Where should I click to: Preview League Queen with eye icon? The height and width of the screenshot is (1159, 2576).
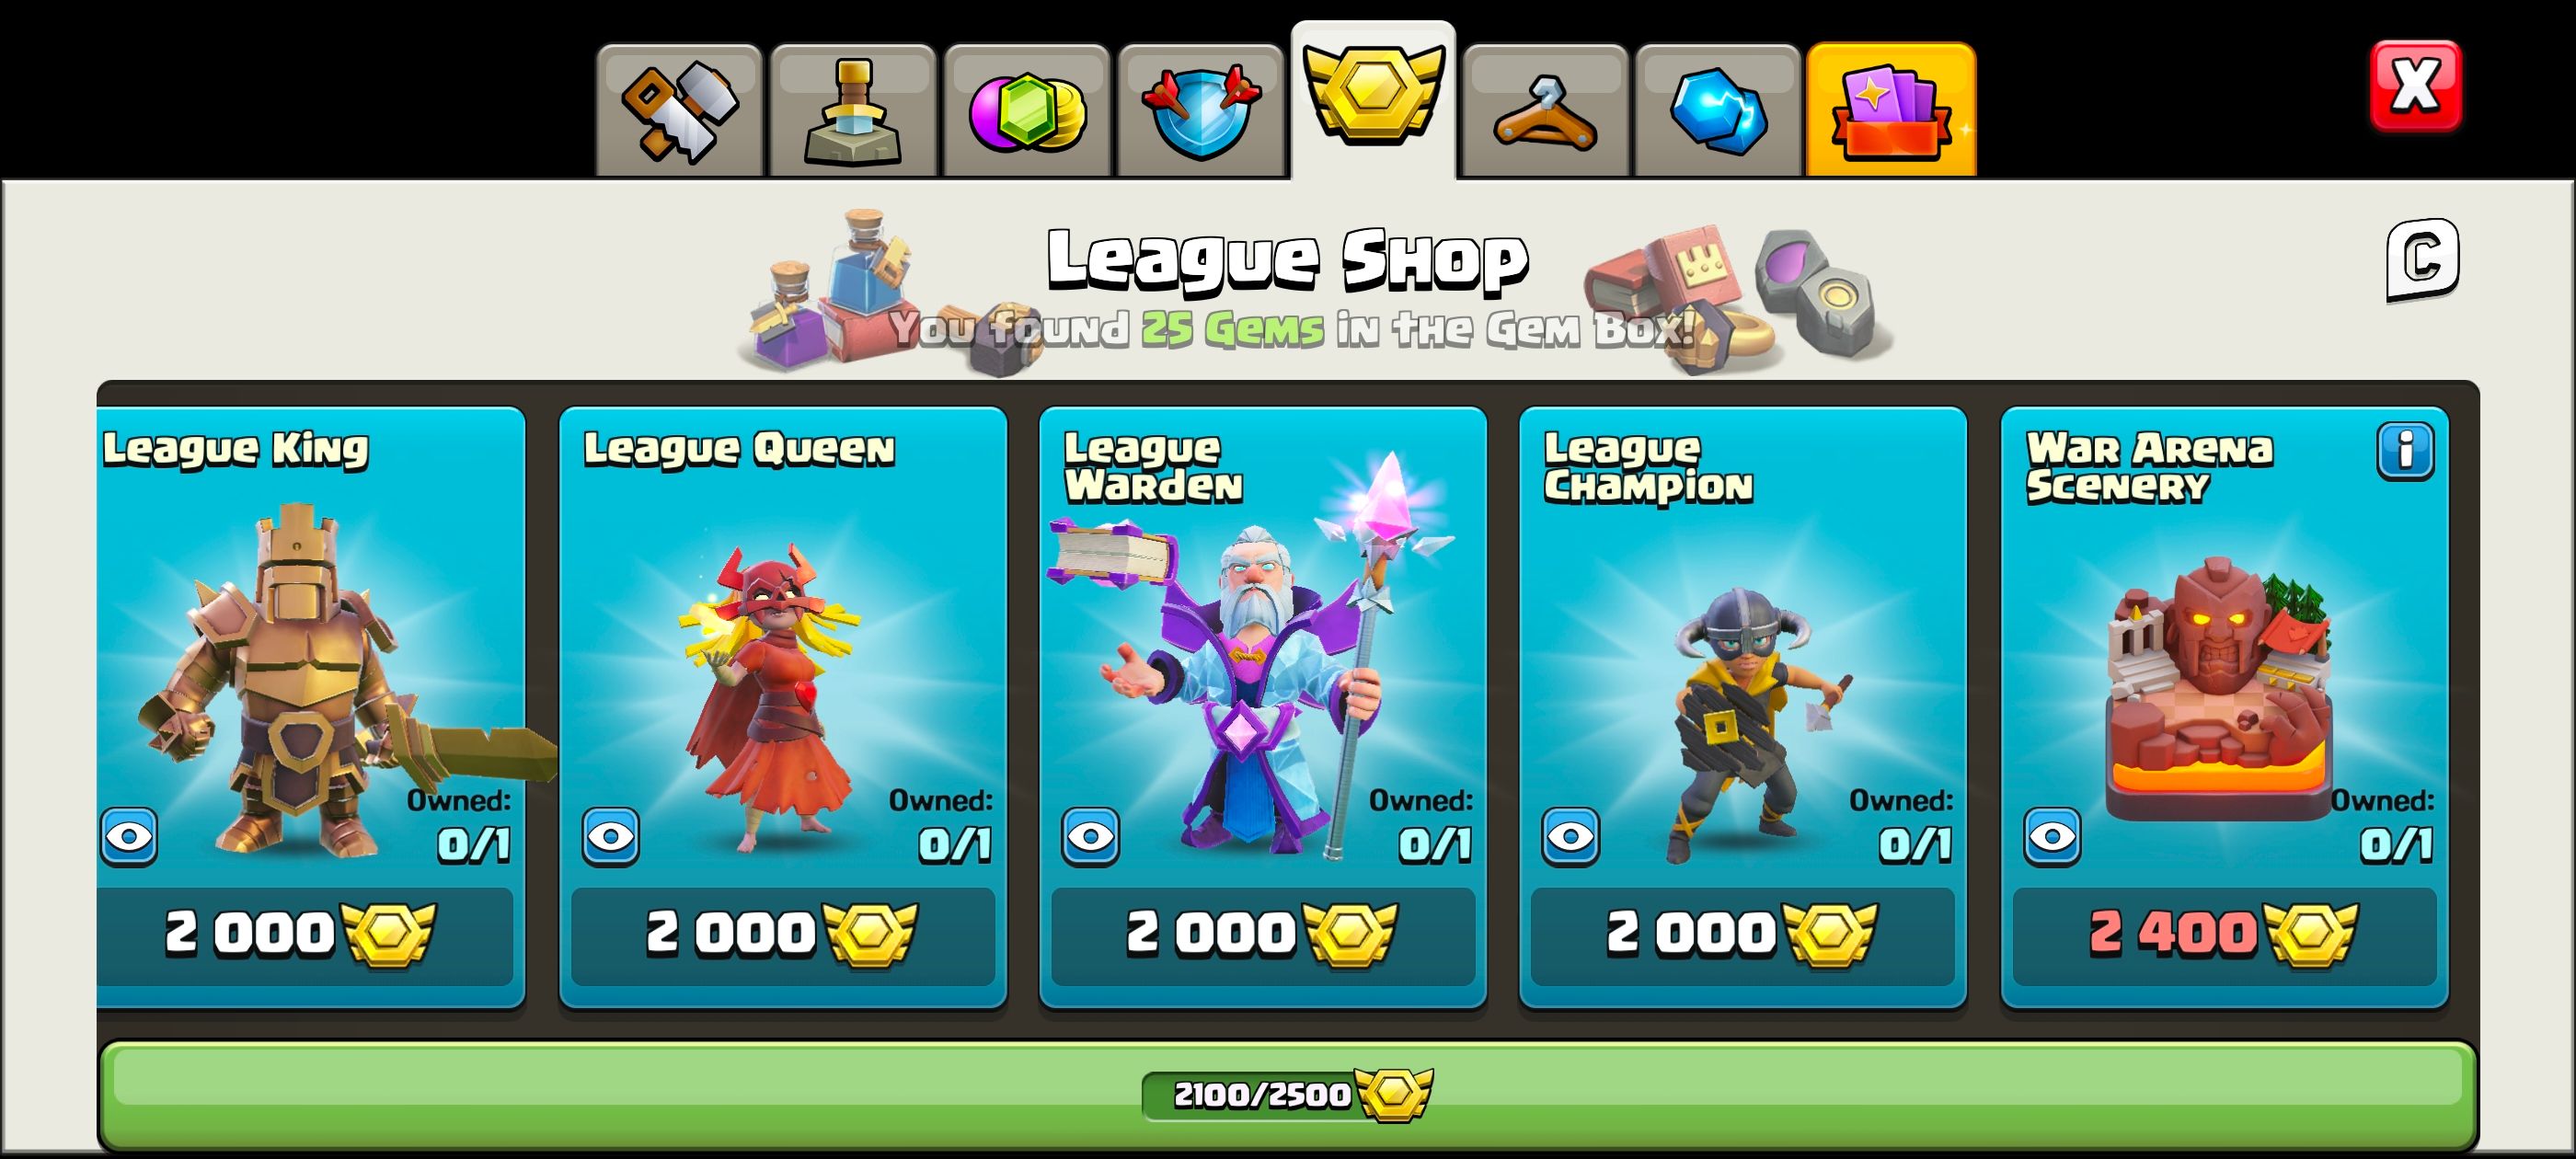coord(611,836)
